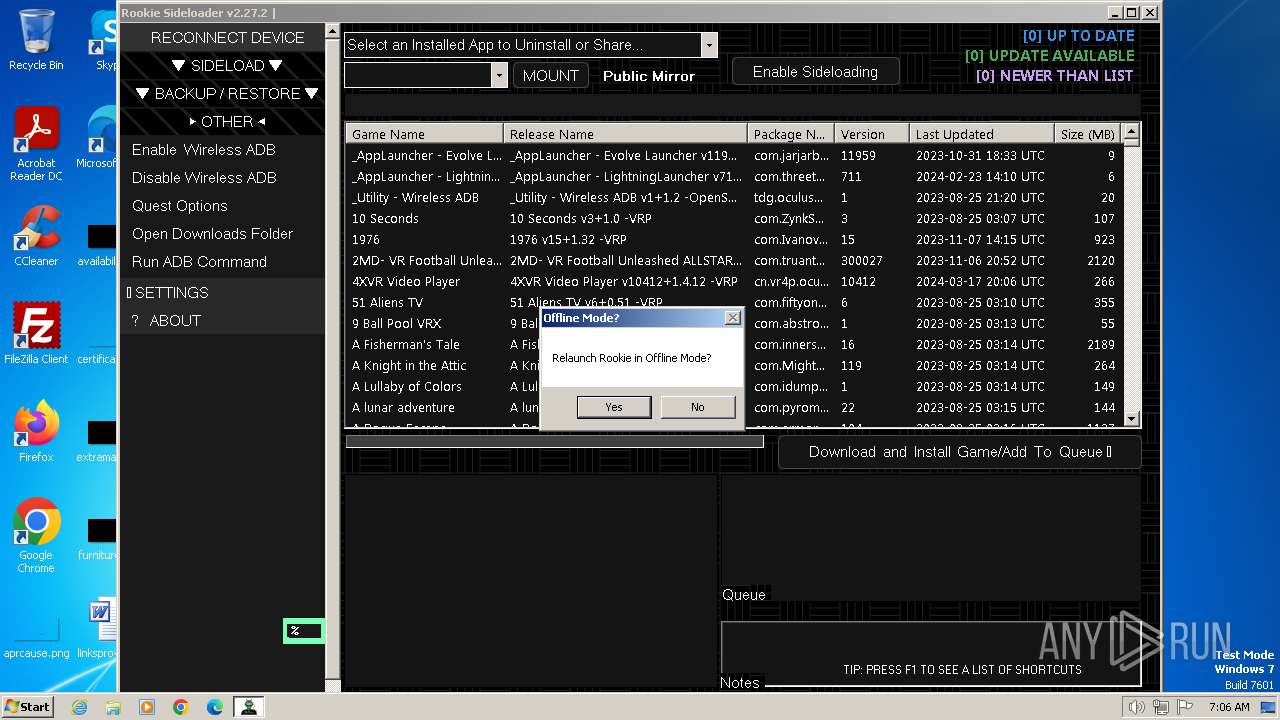
Task: Collapse the OTHER section
Action: pyautogui.click(x=227, y=121)
